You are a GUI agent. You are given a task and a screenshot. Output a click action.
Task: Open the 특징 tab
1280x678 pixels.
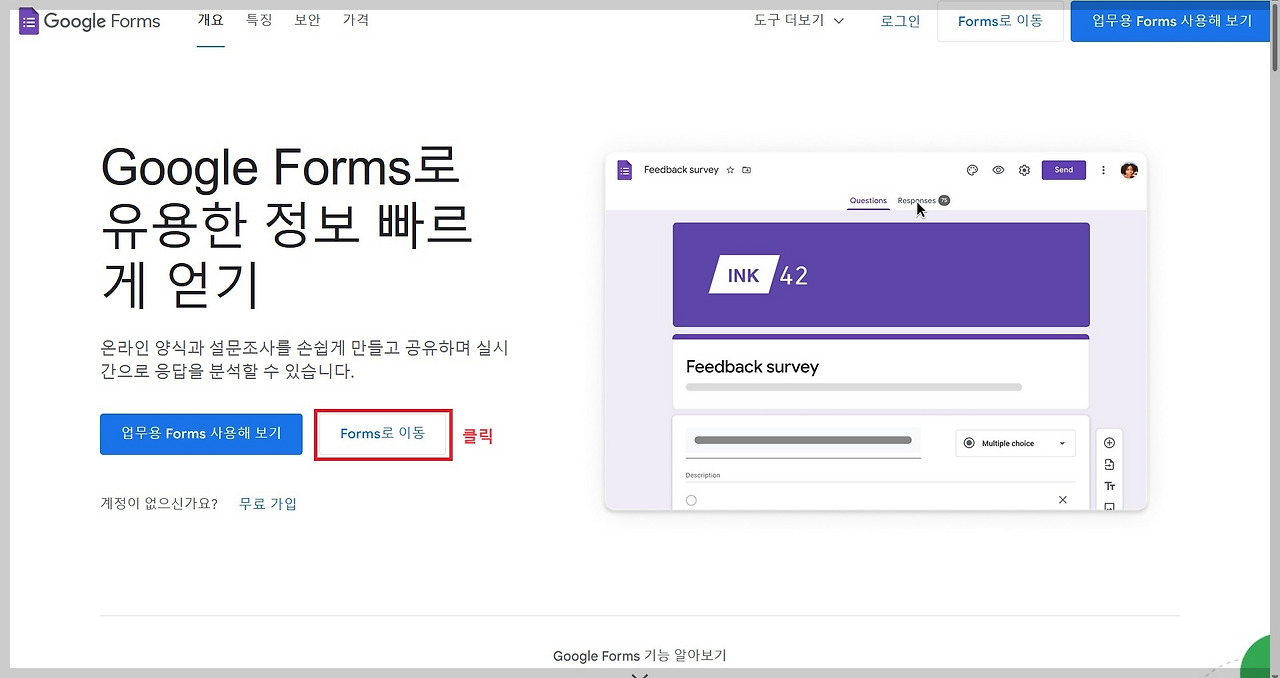[259, 20]
